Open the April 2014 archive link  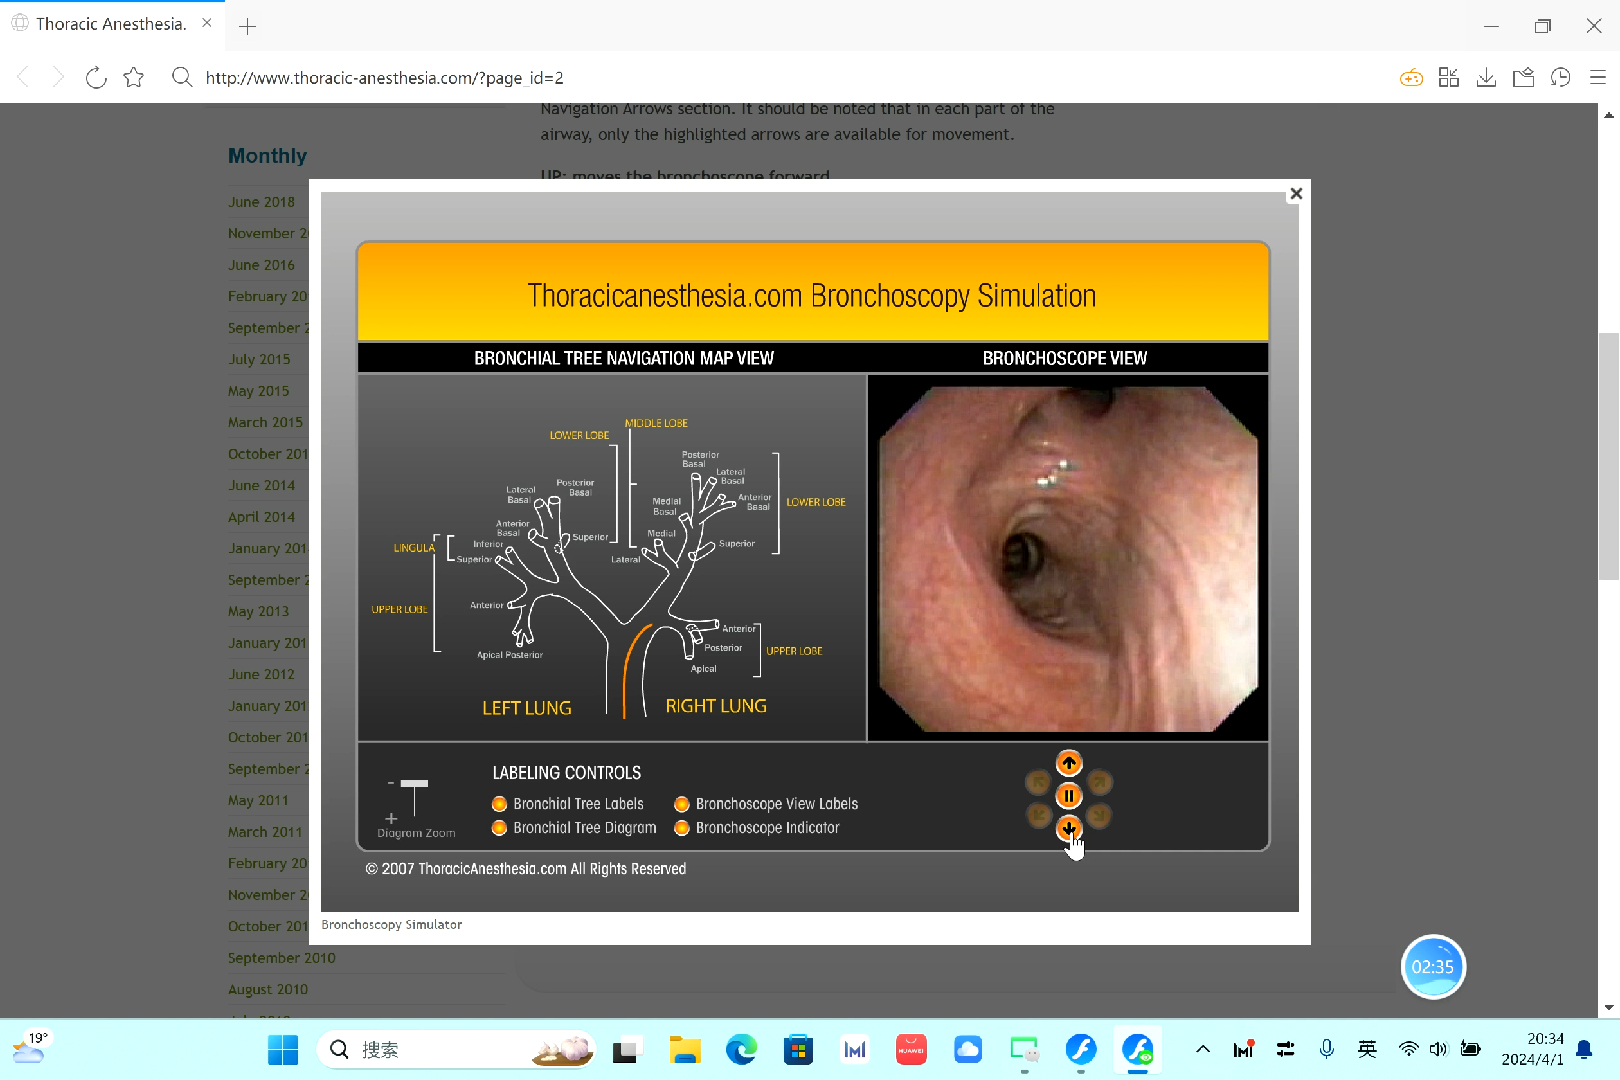tap(261, 517)
